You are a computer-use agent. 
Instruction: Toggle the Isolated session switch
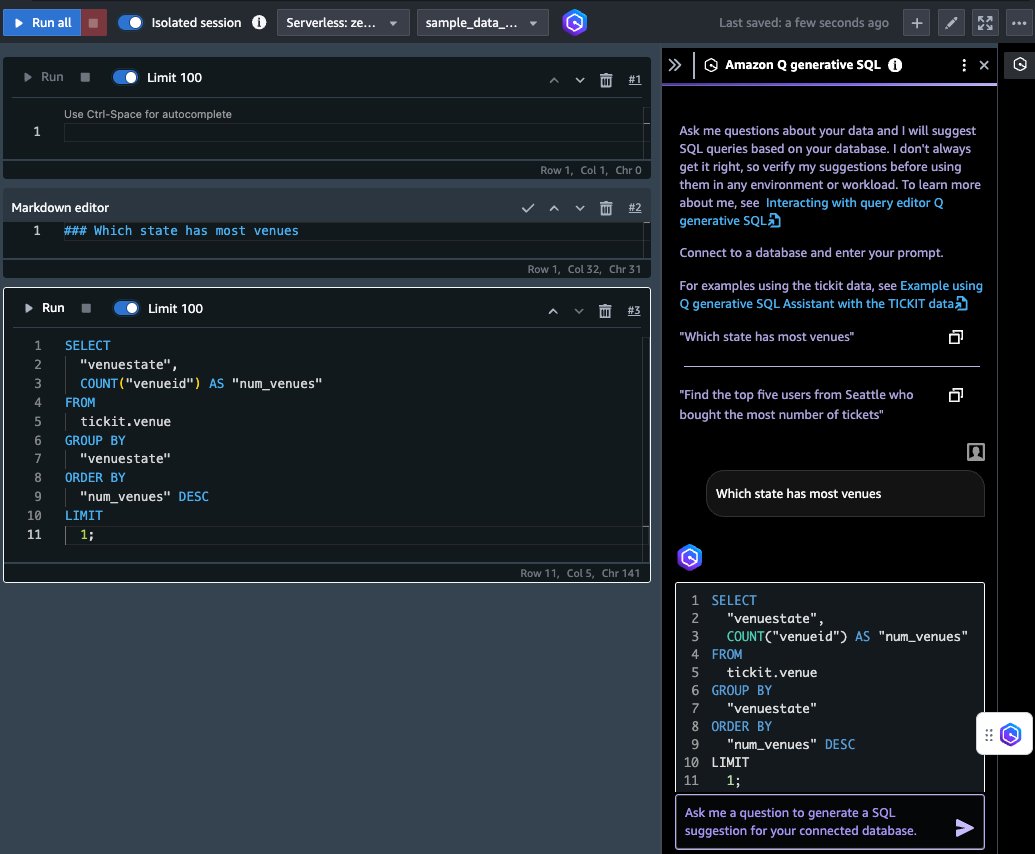pos(130,22)
